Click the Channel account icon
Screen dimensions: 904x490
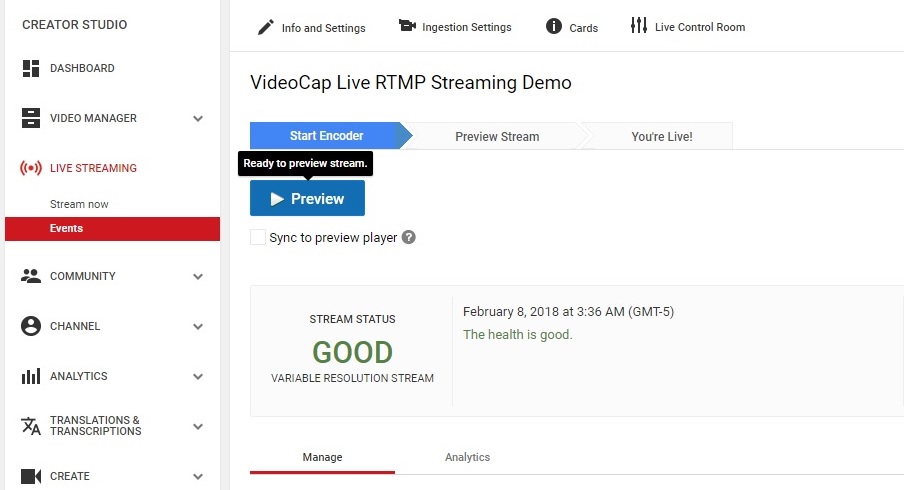(31, 326)
